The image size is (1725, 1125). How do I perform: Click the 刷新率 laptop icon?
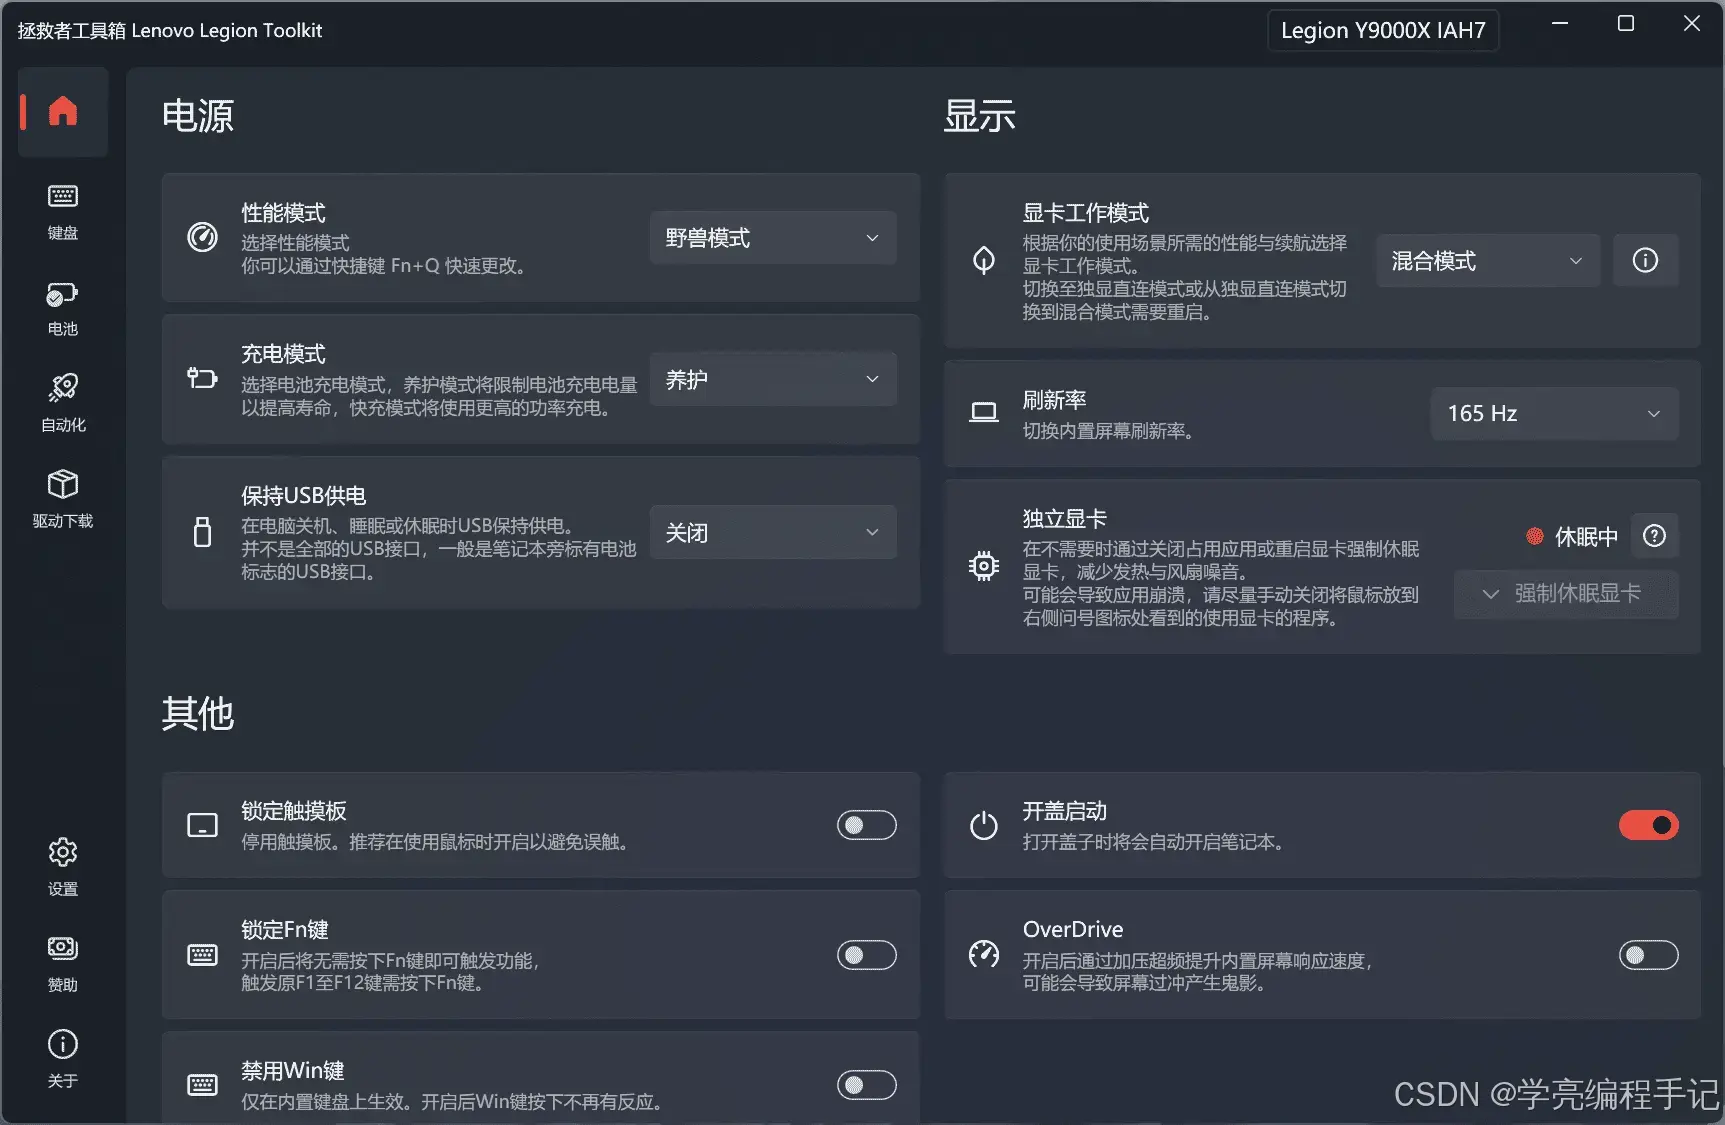click(x=984, y=413)
